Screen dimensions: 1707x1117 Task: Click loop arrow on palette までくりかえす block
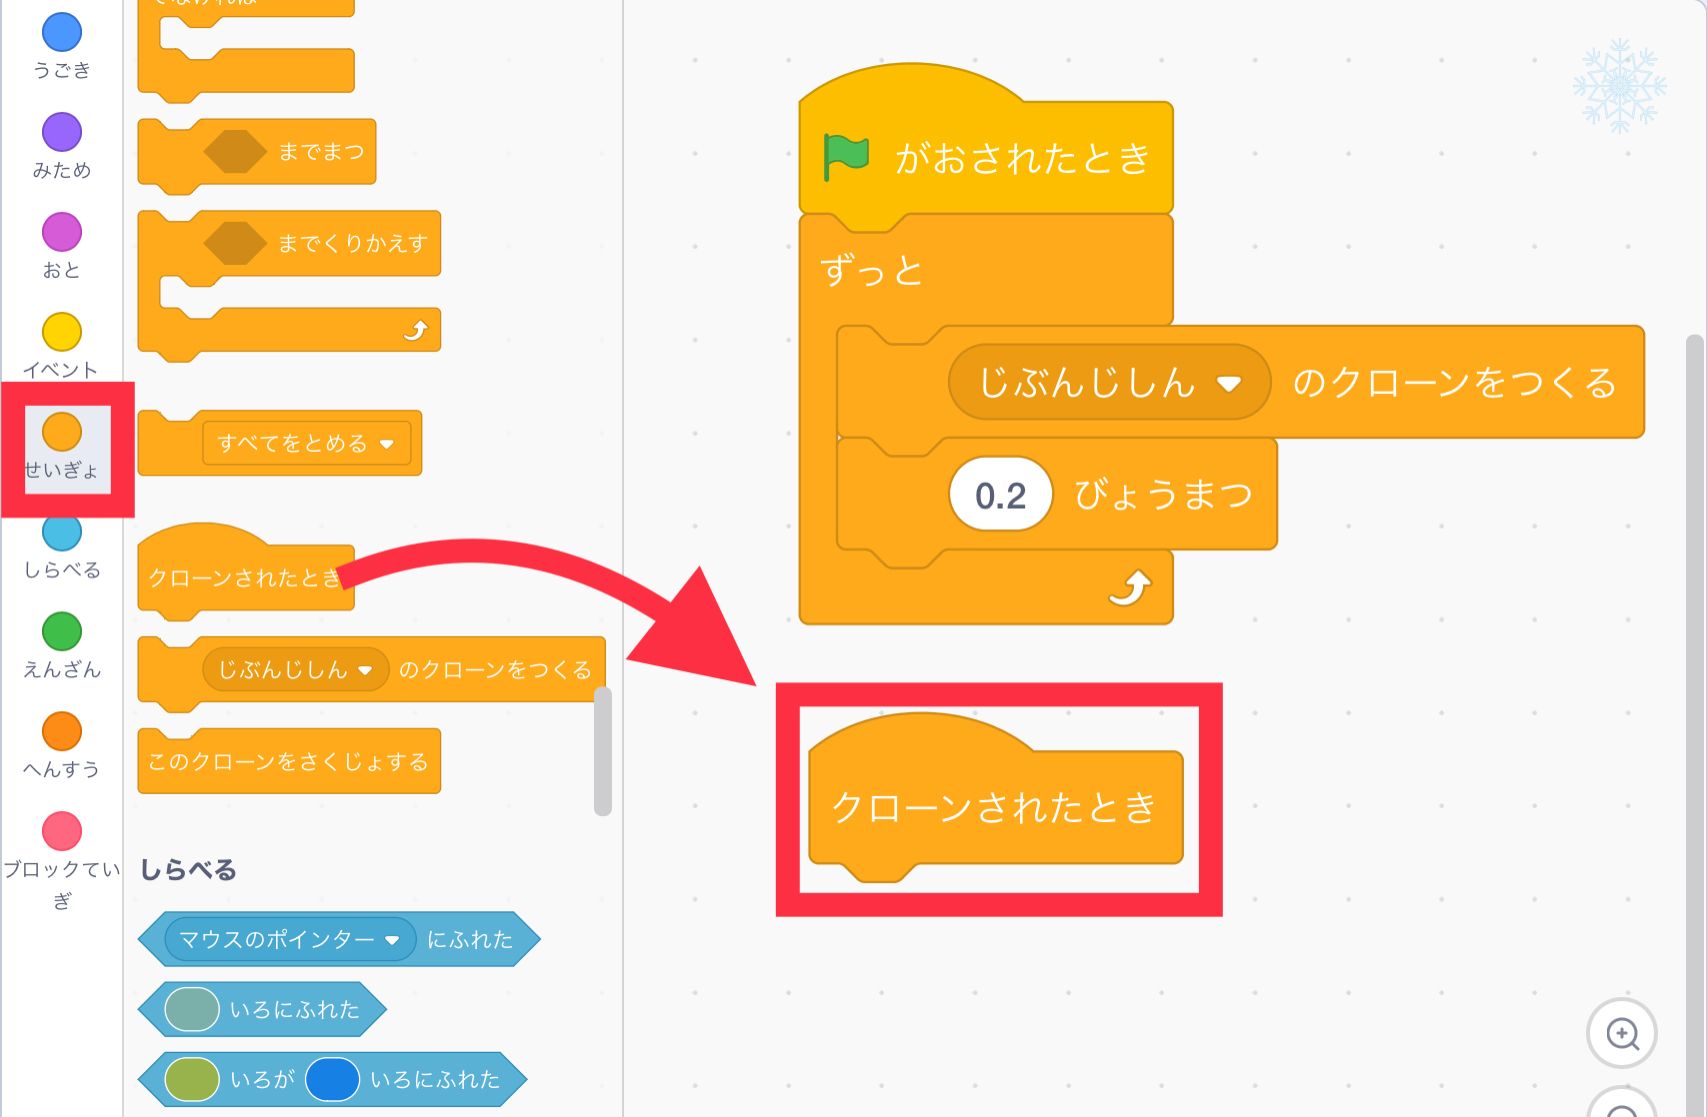pyautogui.click(x=415, y=330)
